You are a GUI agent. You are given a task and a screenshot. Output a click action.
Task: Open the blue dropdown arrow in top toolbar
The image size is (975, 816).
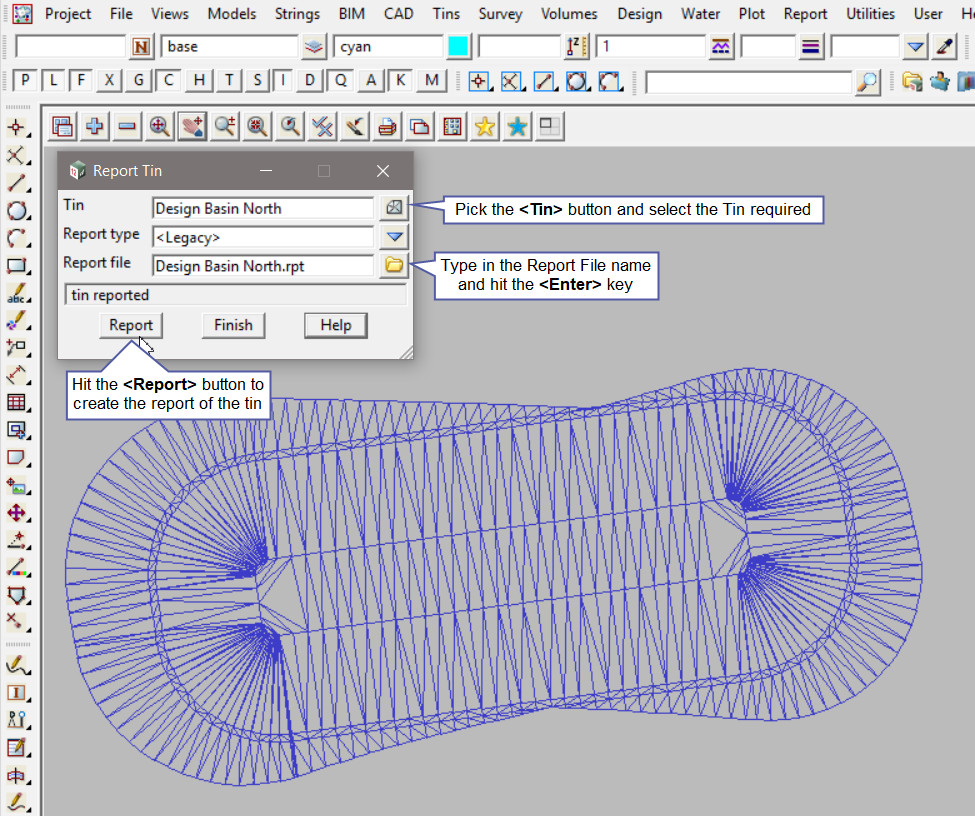tap(915, 46)
